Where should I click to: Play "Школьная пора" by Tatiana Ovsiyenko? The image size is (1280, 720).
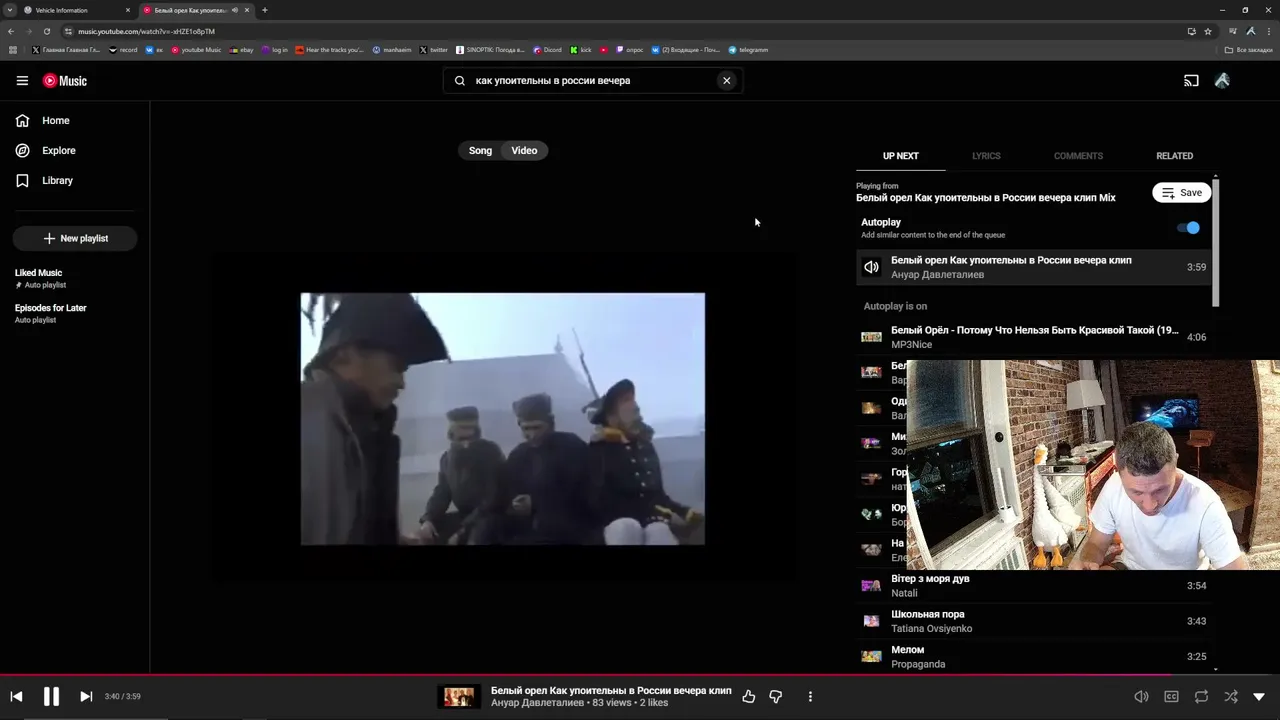point(1034,621)
